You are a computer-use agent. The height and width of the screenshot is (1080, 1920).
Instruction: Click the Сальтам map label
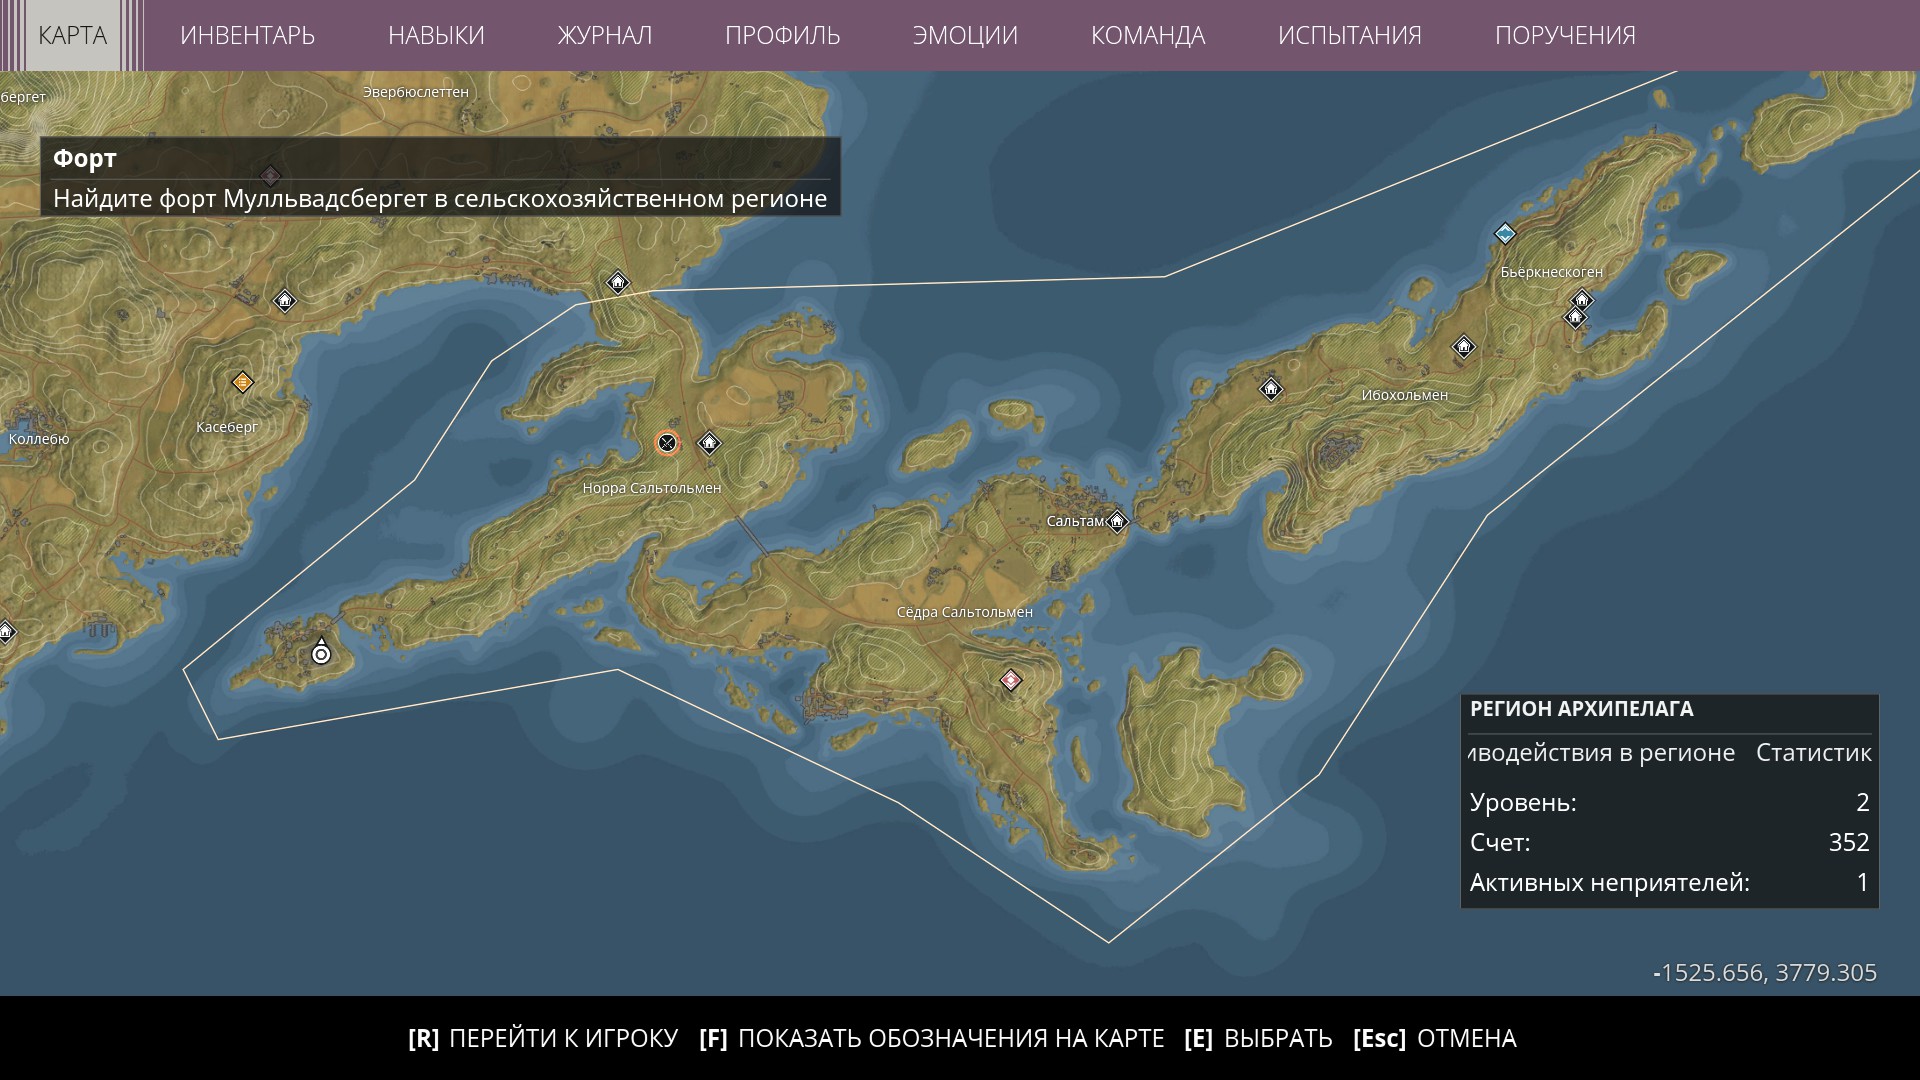click(x=1075, y=521)
